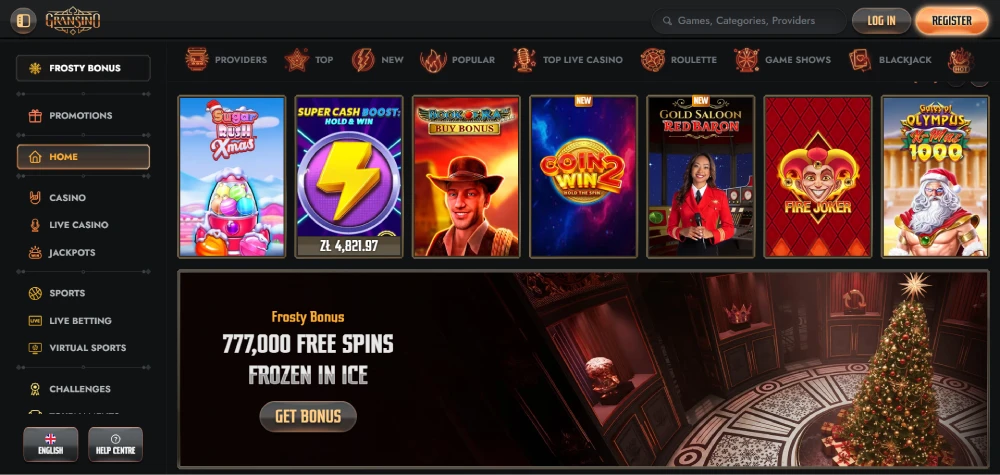Open the Help Centre button
The width and height of the screenshot is (1000, 475).
pos(115,444)
